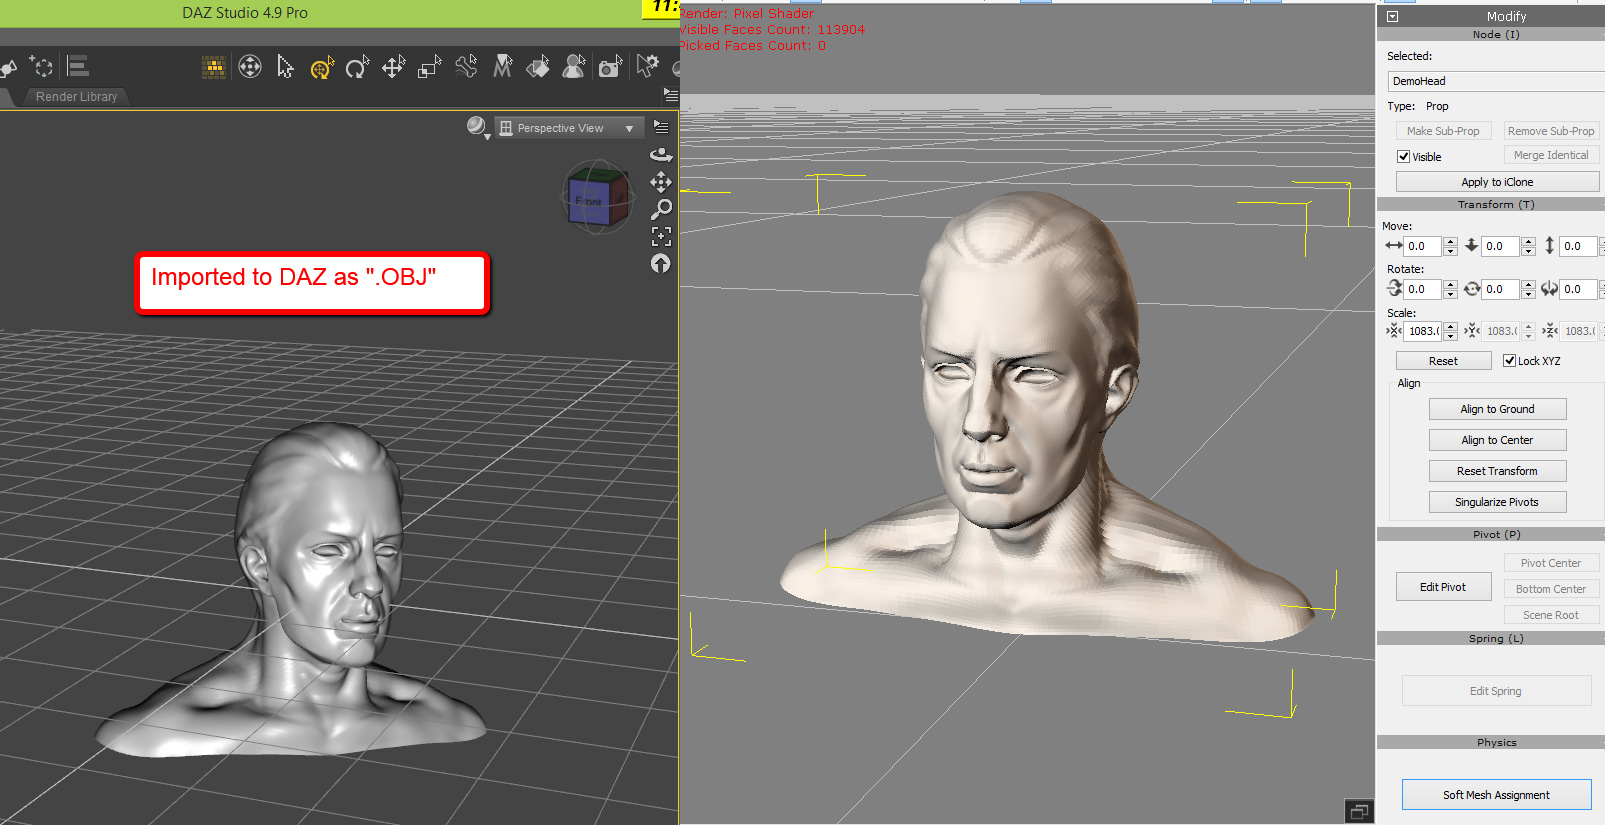Open the Tool Settings cursor-gear icon

click(648, 66)
